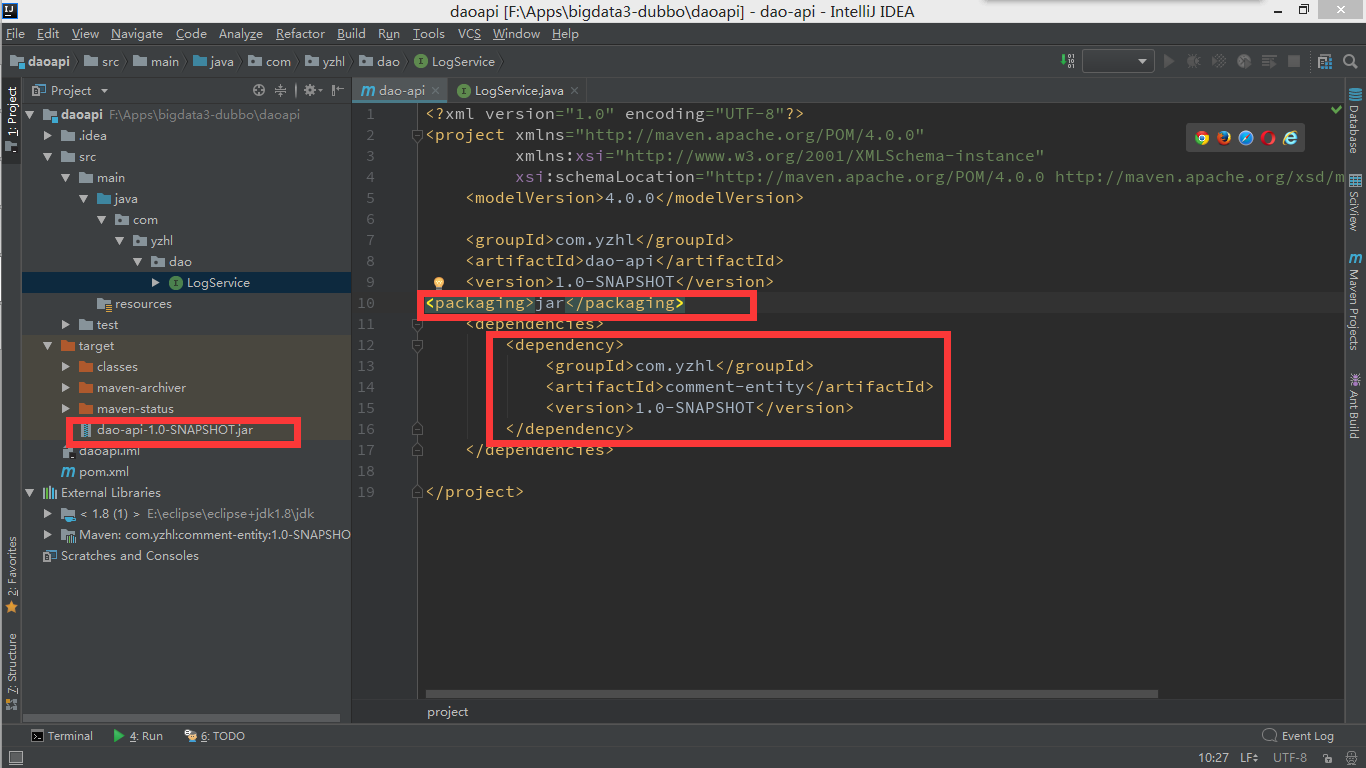Image resolution: width=1366 pixels, height=768 pixels.
Task: Collapse the src folder node
Action: coord(48,157)
